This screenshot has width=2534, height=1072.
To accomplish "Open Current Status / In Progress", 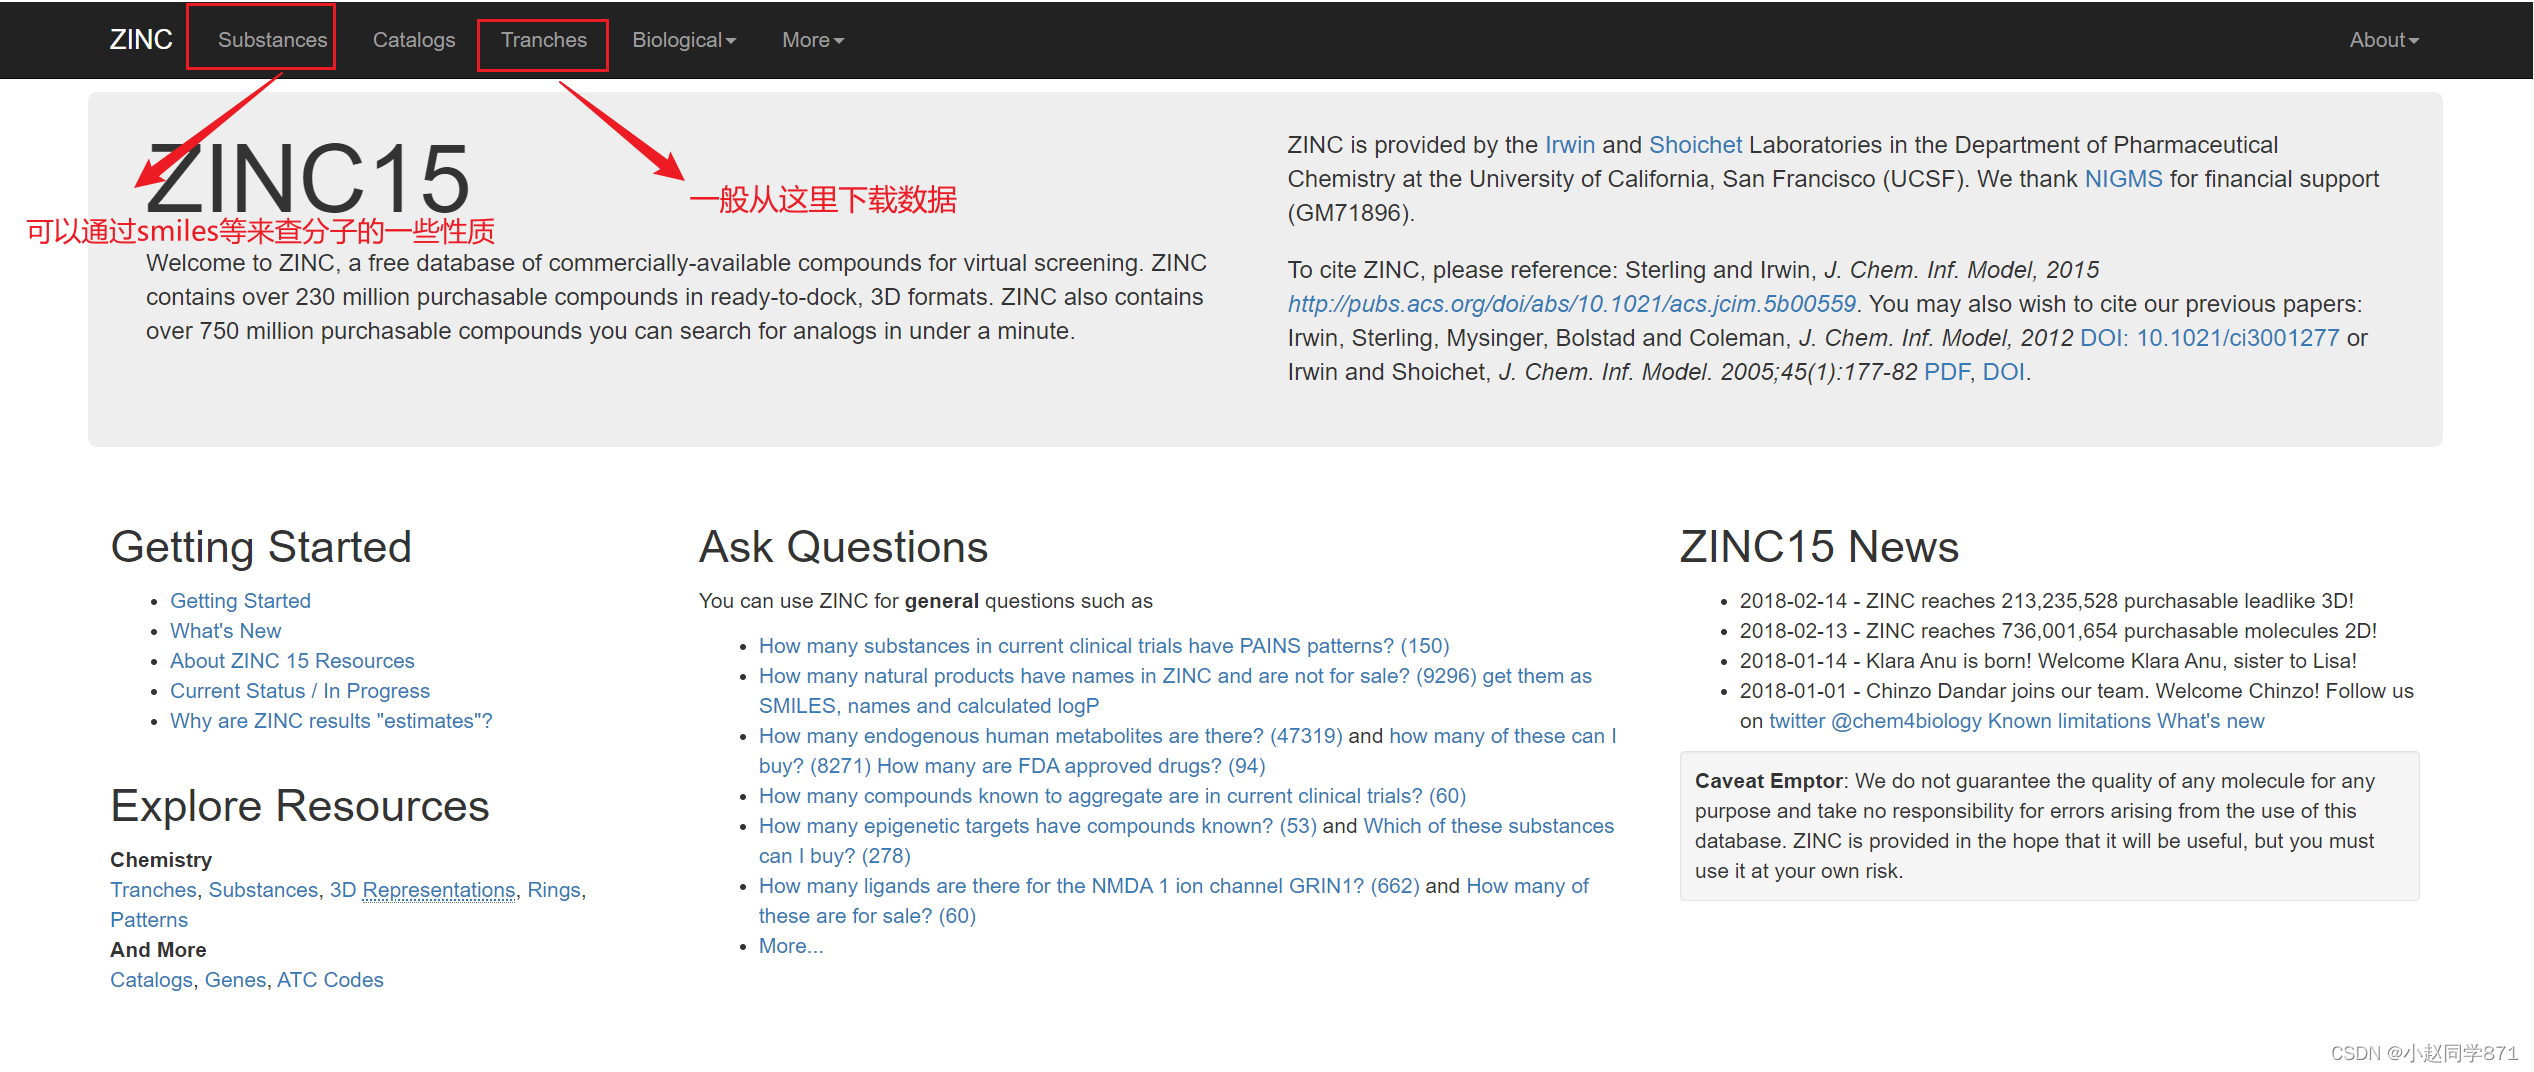I will click(300, 691).
